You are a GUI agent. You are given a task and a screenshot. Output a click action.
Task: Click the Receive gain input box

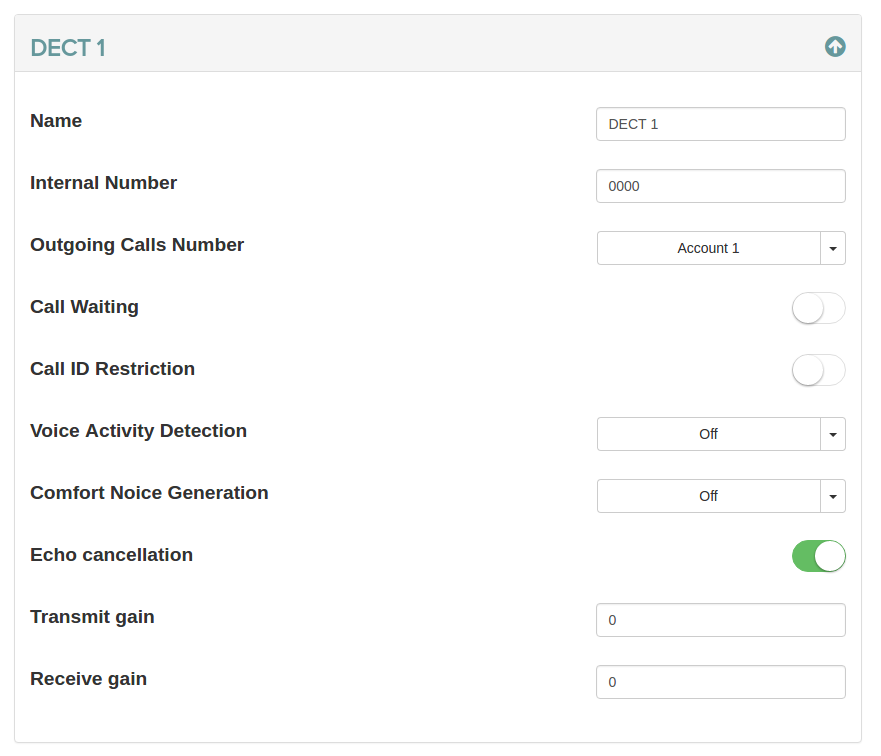pos(720,682)
